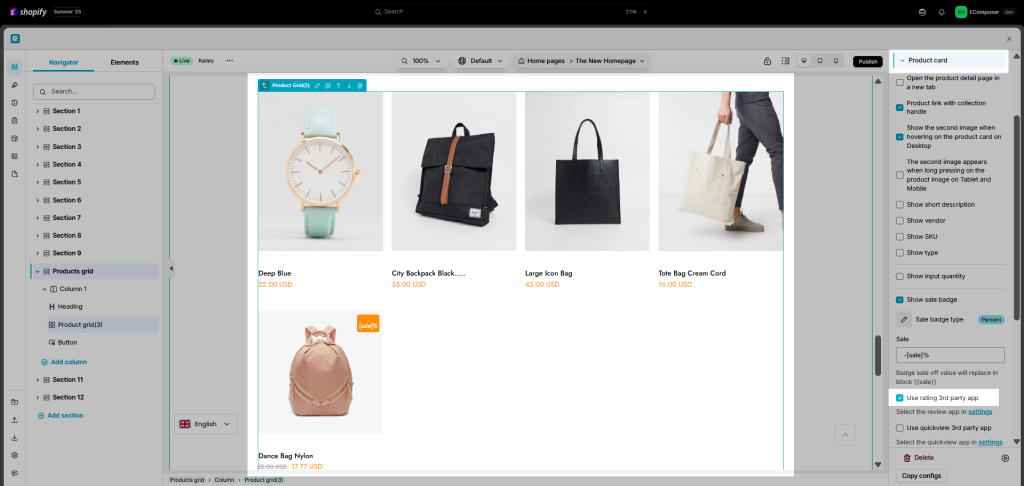Select Heading in the navigator tree
1024x486 pixels.
click(x=70, y=306)
